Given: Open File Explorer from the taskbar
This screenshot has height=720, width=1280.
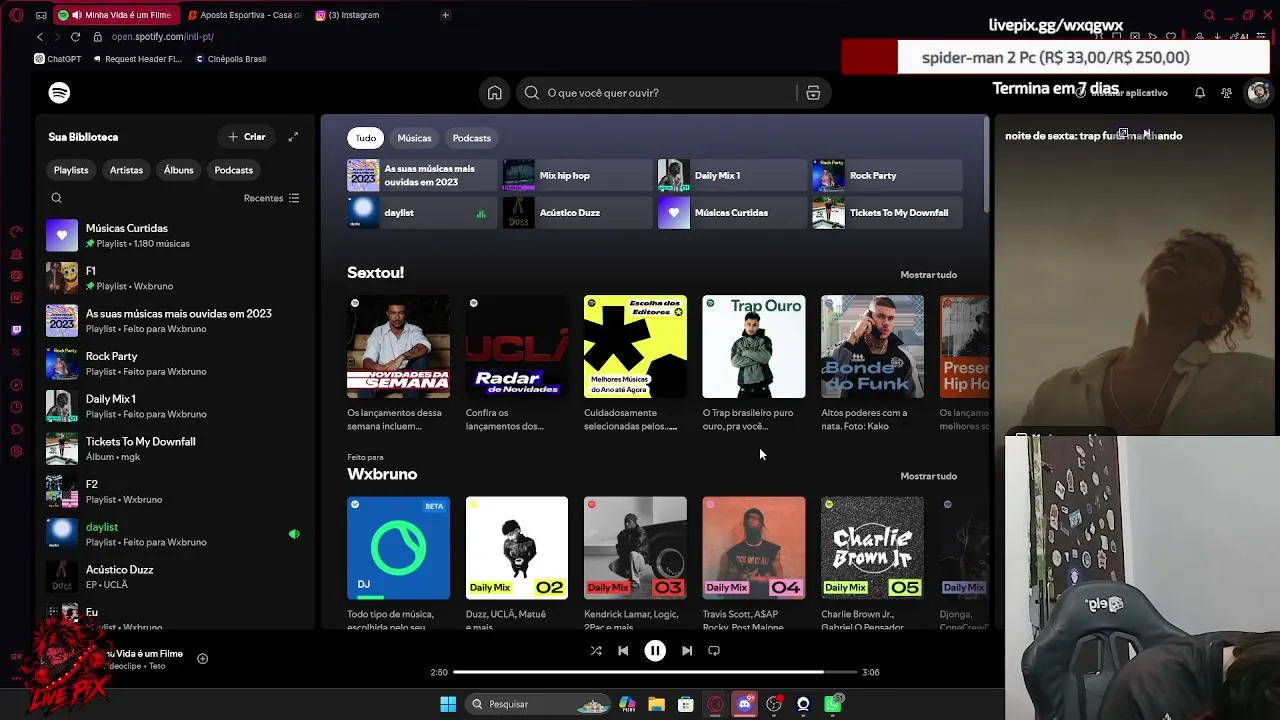Looking at the screenshot, I should point(656,704).
